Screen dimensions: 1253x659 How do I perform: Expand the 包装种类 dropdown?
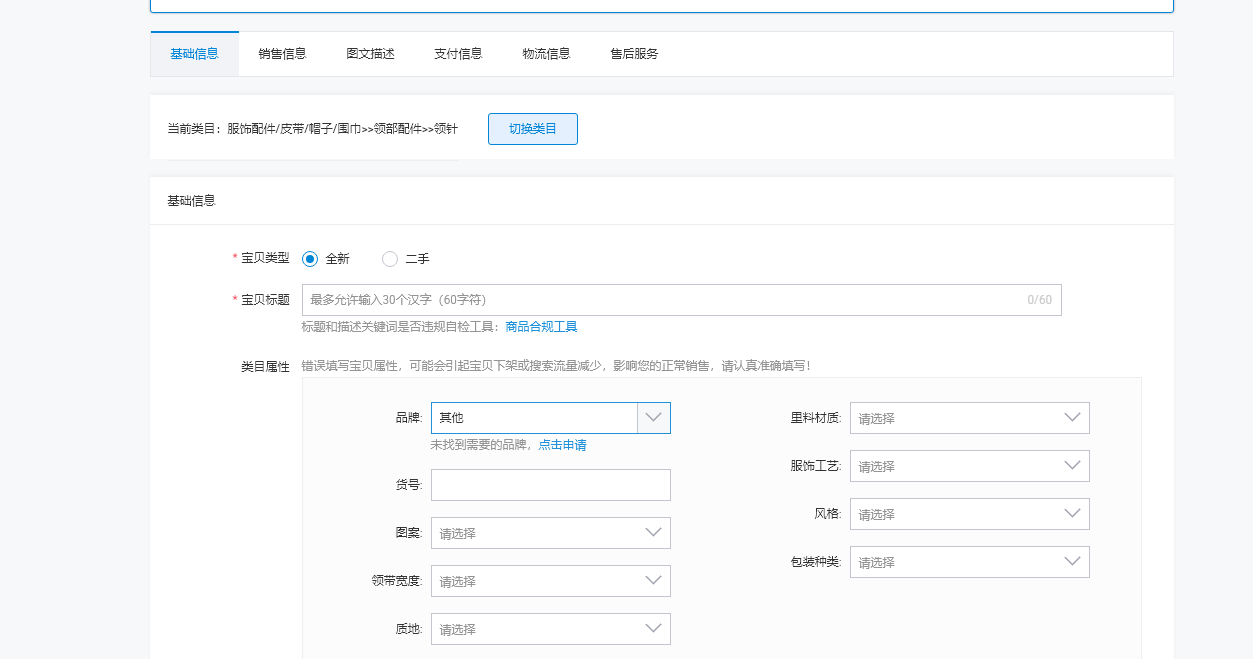point(969,562)
